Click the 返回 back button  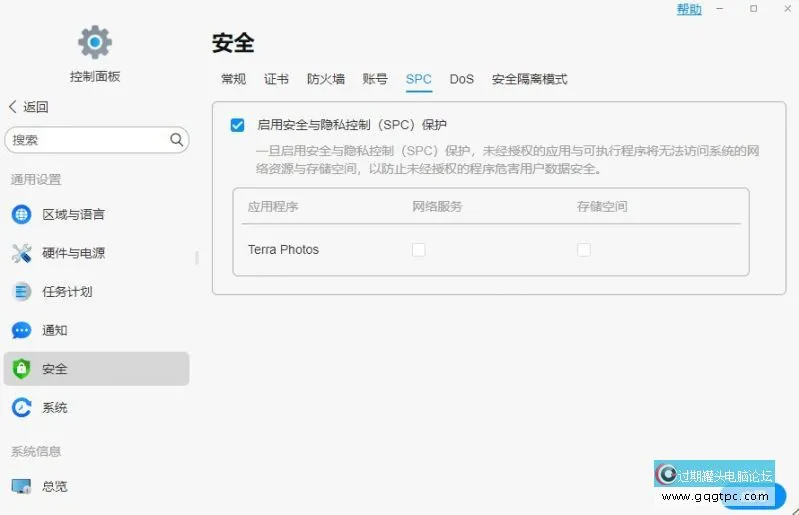pos(29,106)
